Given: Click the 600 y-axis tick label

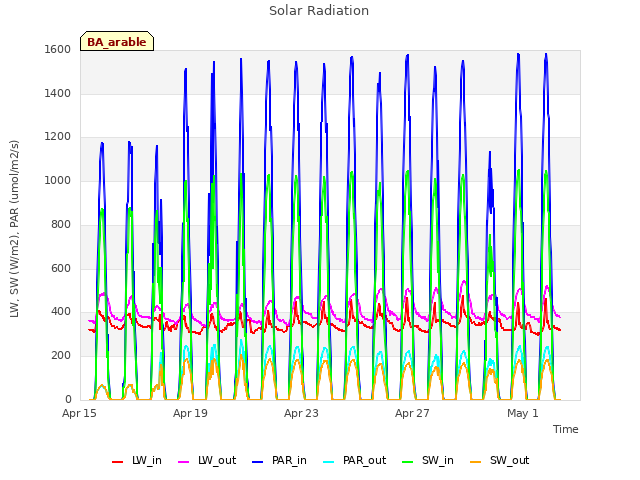Looking at the screenshot, I should point(61,268).
